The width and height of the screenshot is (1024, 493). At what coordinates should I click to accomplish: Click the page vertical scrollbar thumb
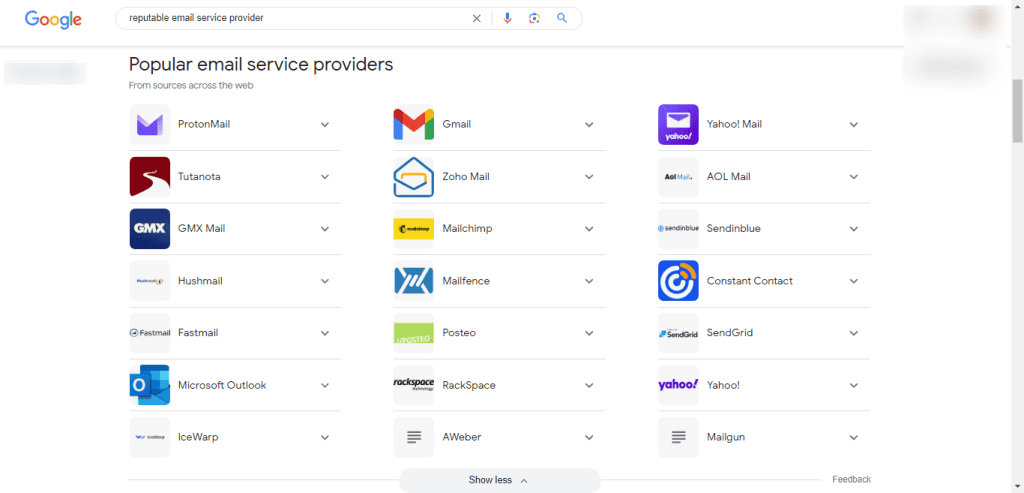click(x=1017, y=111)
